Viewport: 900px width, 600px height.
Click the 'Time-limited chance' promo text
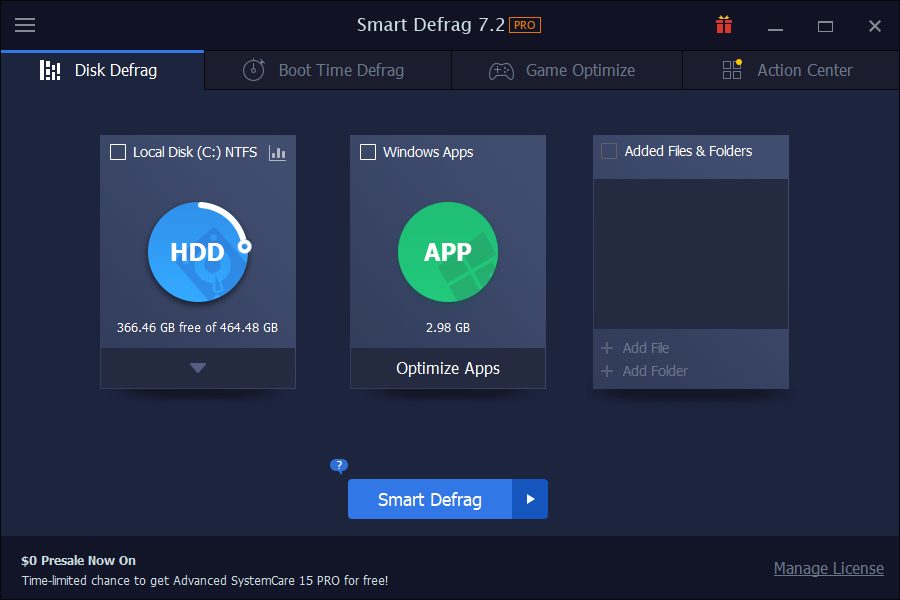pyautogui.click(x=205, y=580)
